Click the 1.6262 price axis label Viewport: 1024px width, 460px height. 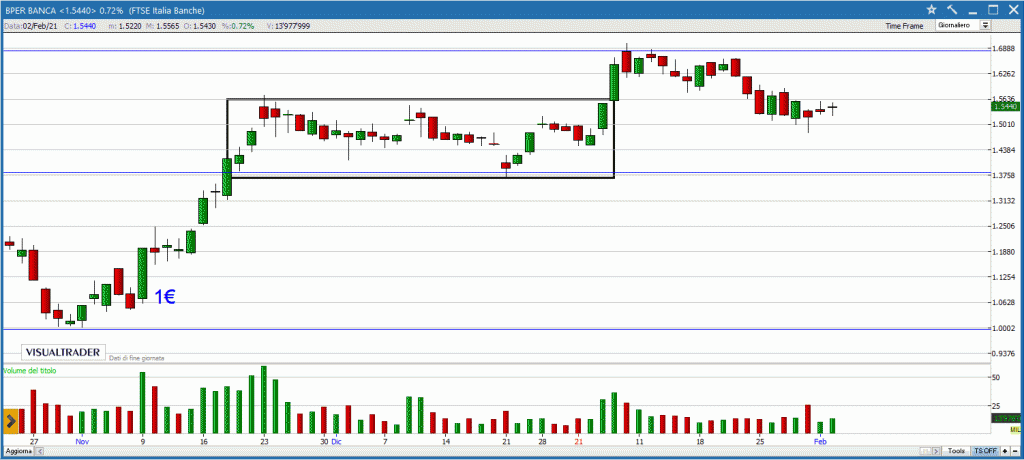[1006, 74]
